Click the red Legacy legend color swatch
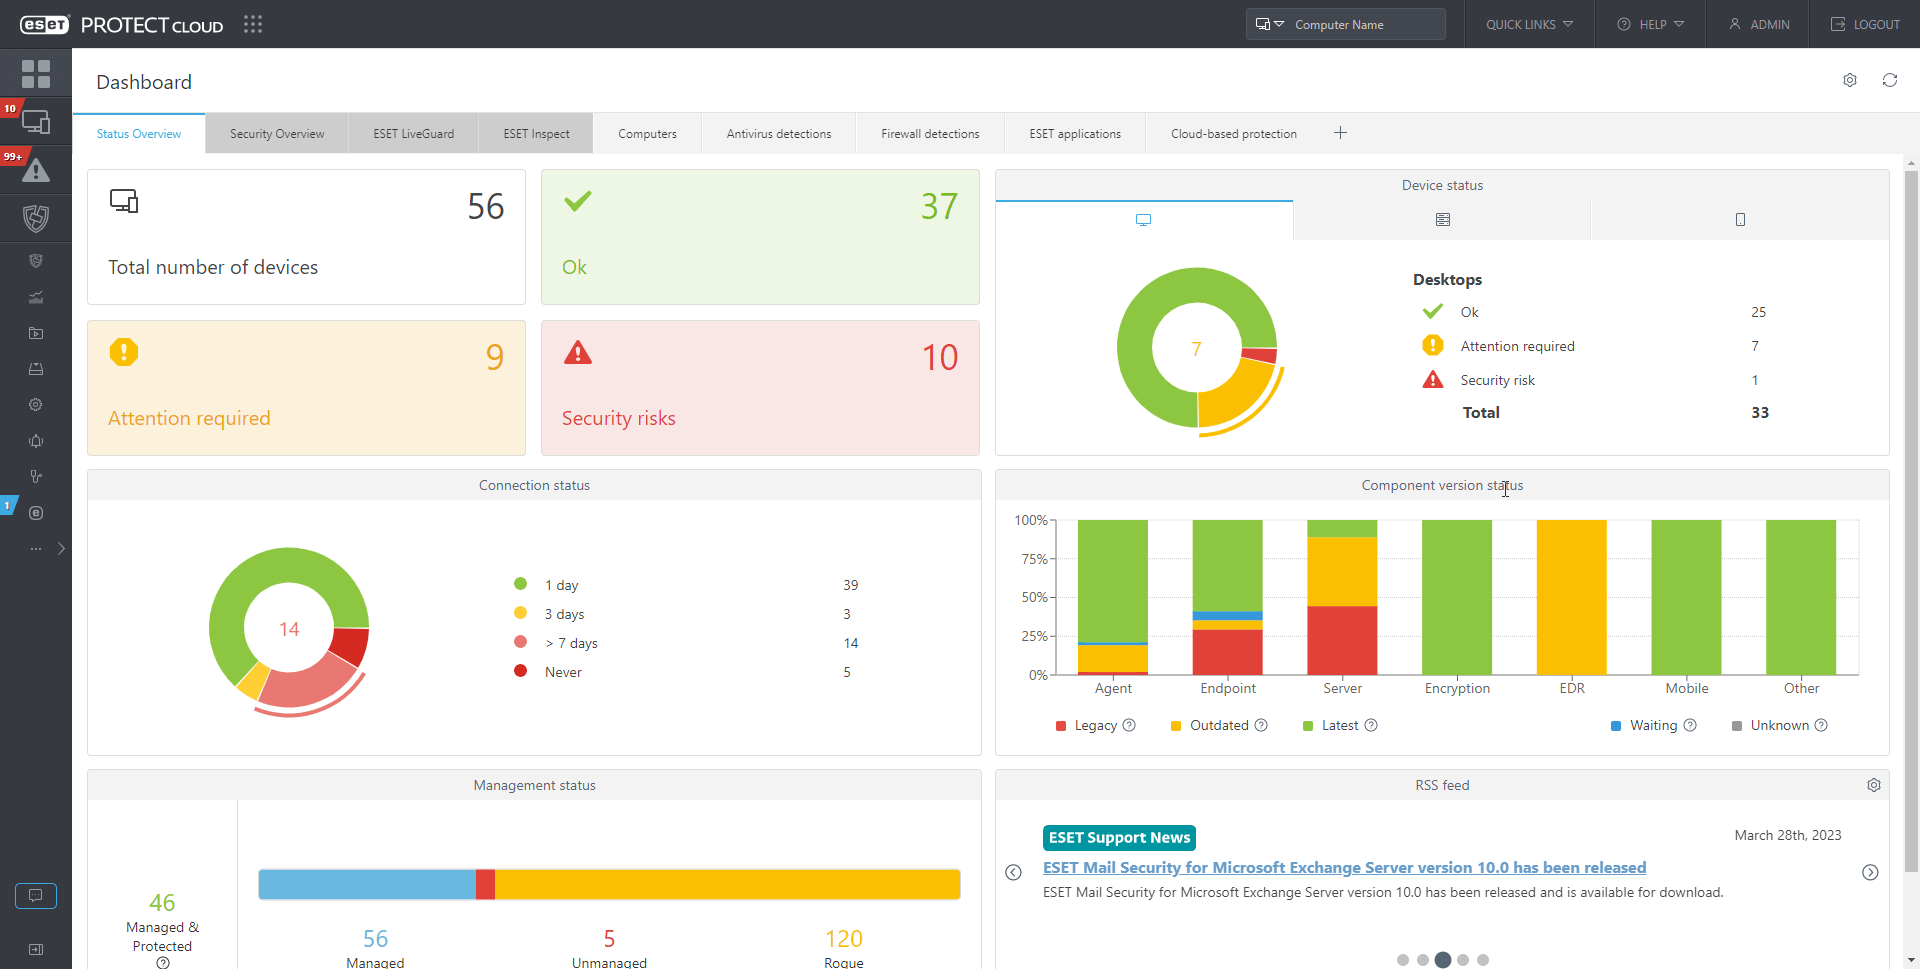Screen dimensions: 1920x969 point(1061,726)
